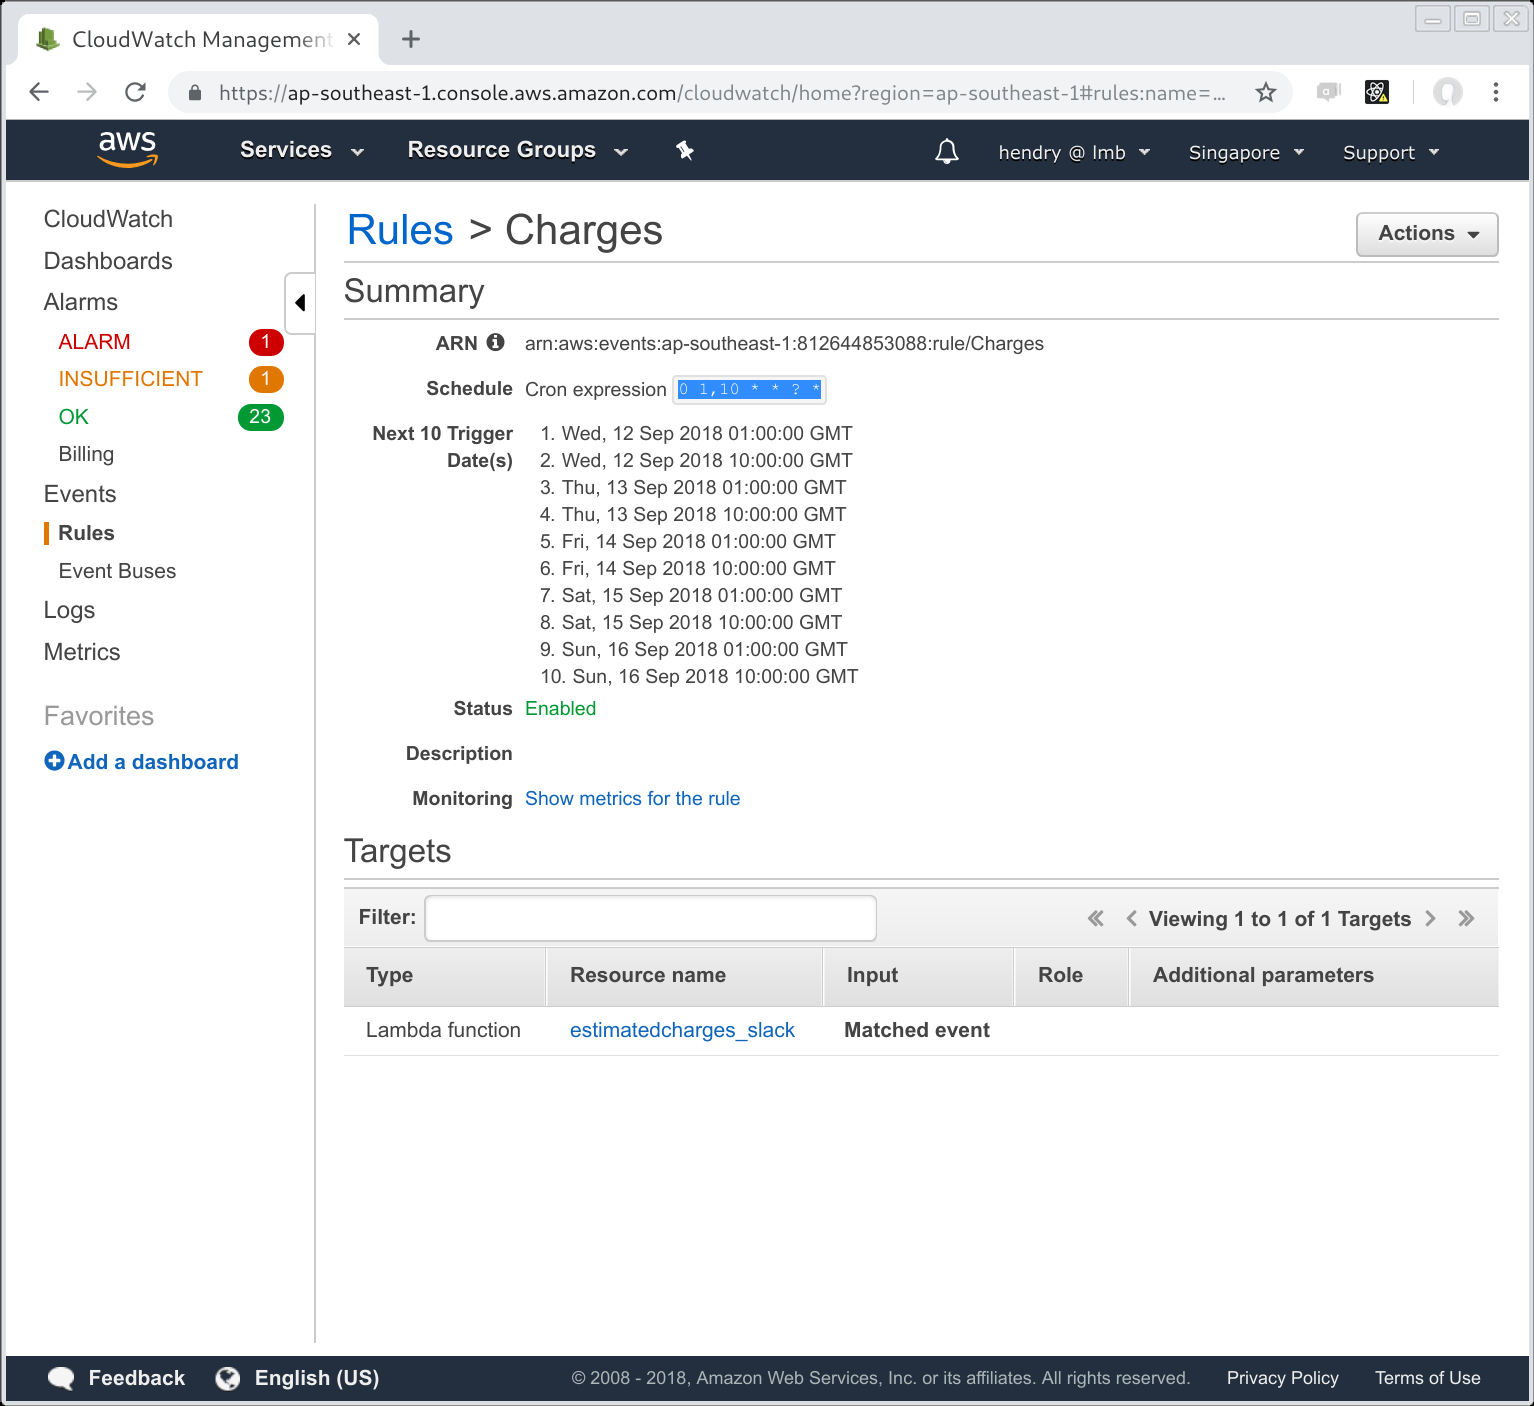Click the React DevTools extension icon
This screenshot has height=1406, width=1534.
[1377, 92]
